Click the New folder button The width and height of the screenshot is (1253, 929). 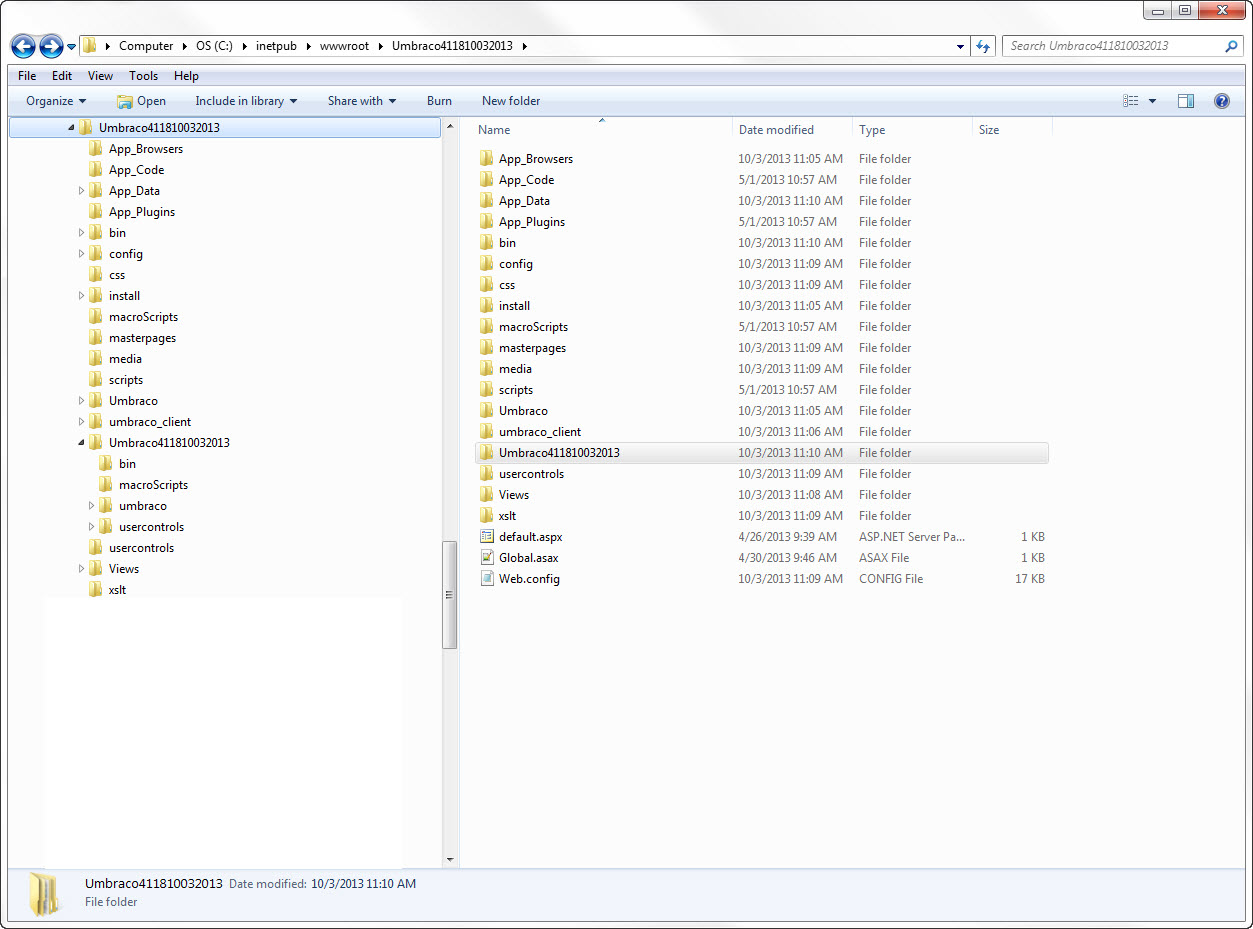point(511,101)
